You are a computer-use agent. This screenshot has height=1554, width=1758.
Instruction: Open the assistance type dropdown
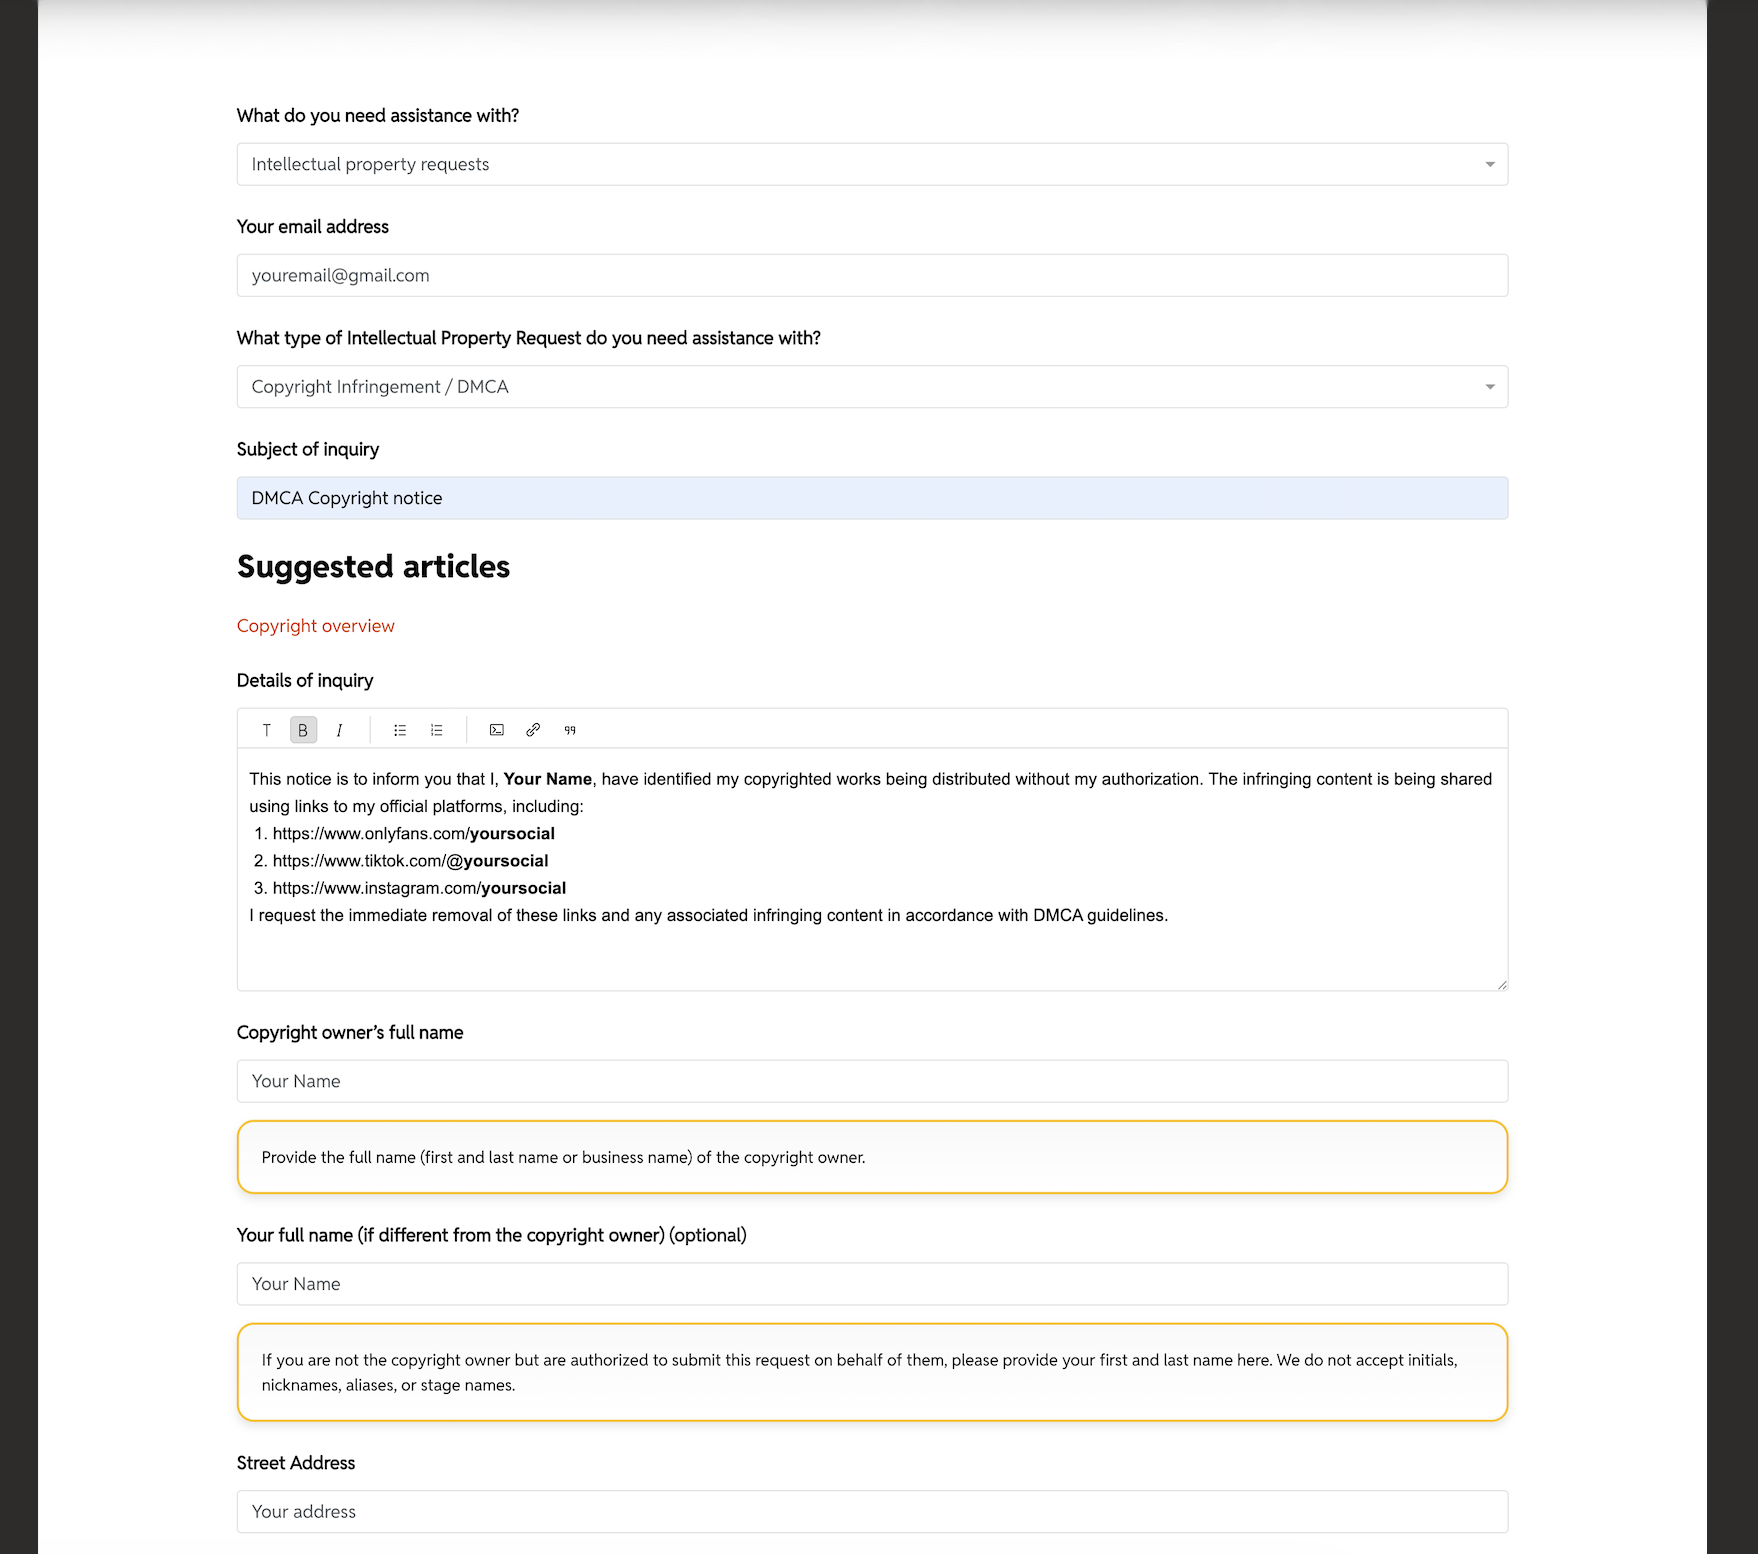(x=871, y=164)
